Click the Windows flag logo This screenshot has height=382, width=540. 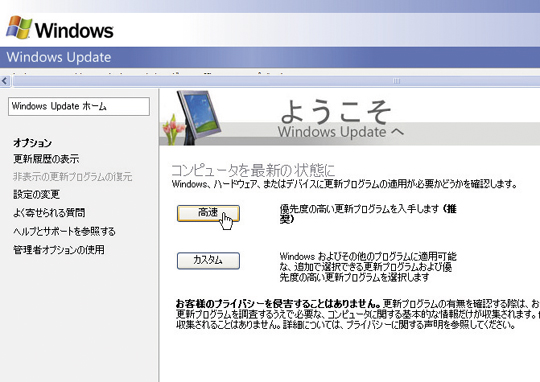19,28
